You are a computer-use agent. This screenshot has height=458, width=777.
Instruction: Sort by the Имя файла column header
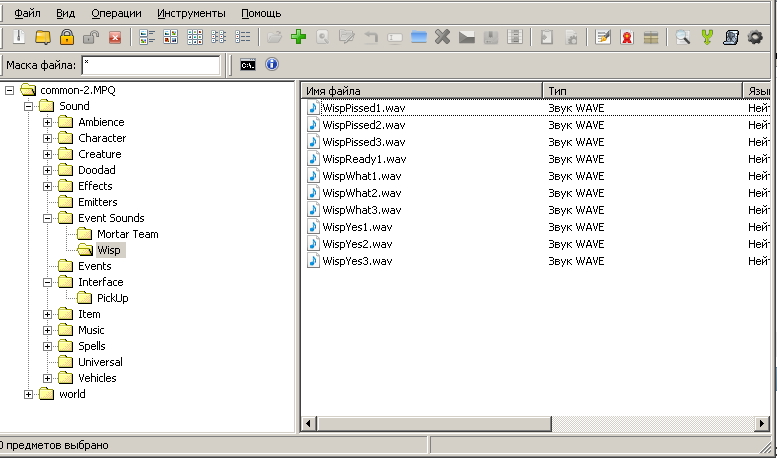(422, 91)
